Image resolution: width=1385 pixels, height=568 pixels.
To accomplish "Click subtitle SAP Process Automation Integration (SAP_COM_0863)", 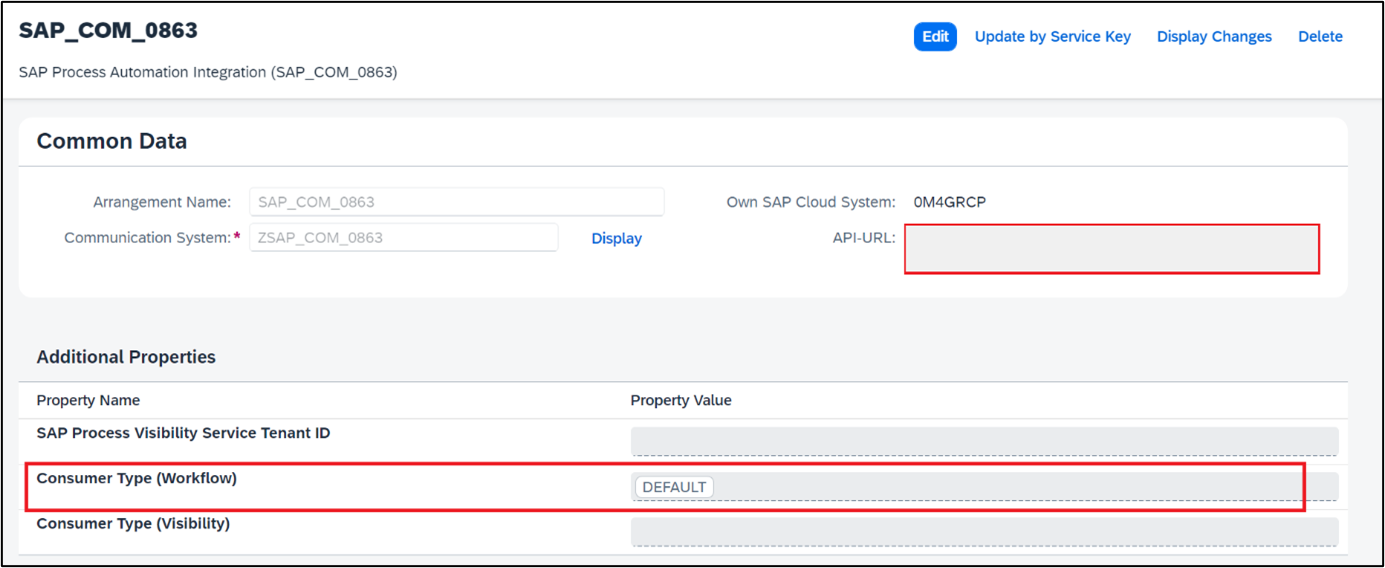I will tap(208, 73).
